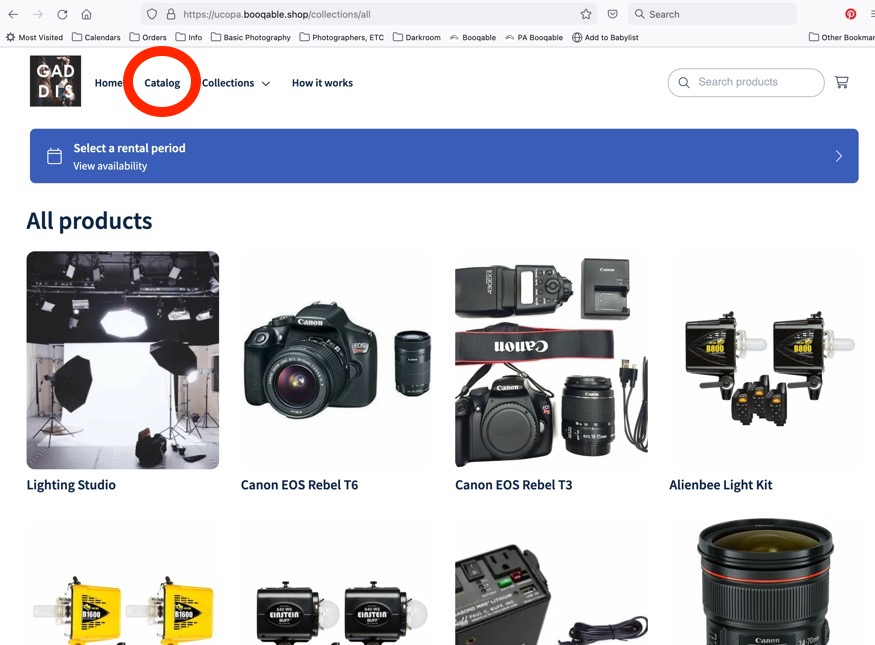Open the Booqable bookmark
875x645 pixels.
473,37
